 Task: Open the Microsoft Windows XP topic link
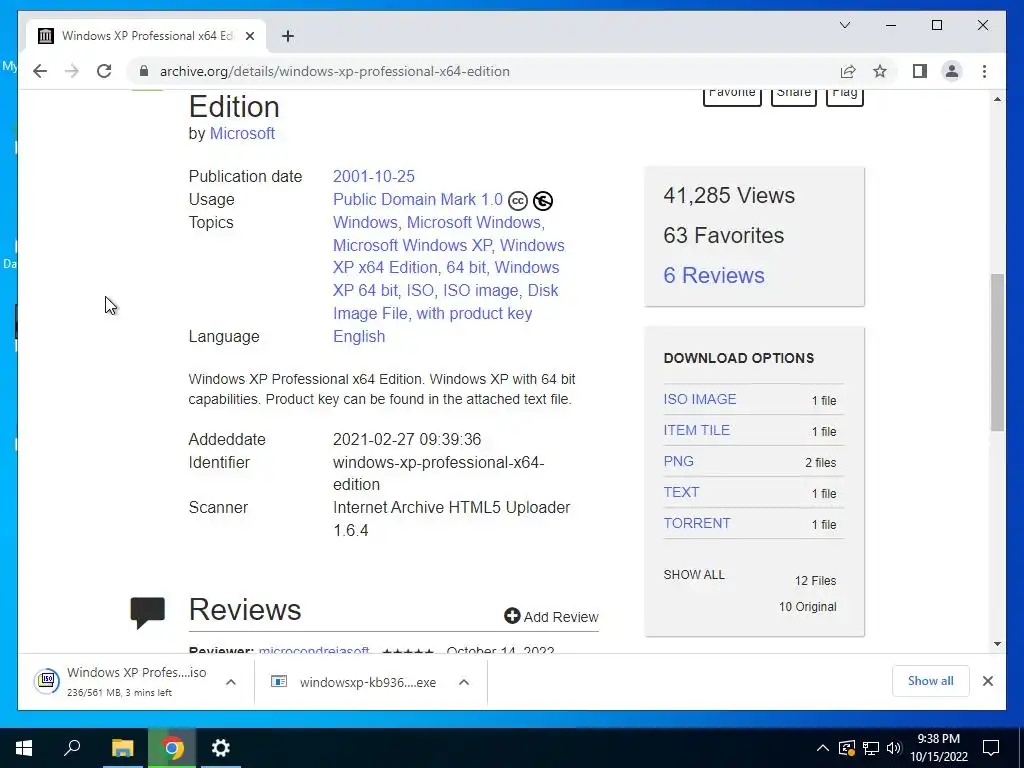tap(412, 245)
